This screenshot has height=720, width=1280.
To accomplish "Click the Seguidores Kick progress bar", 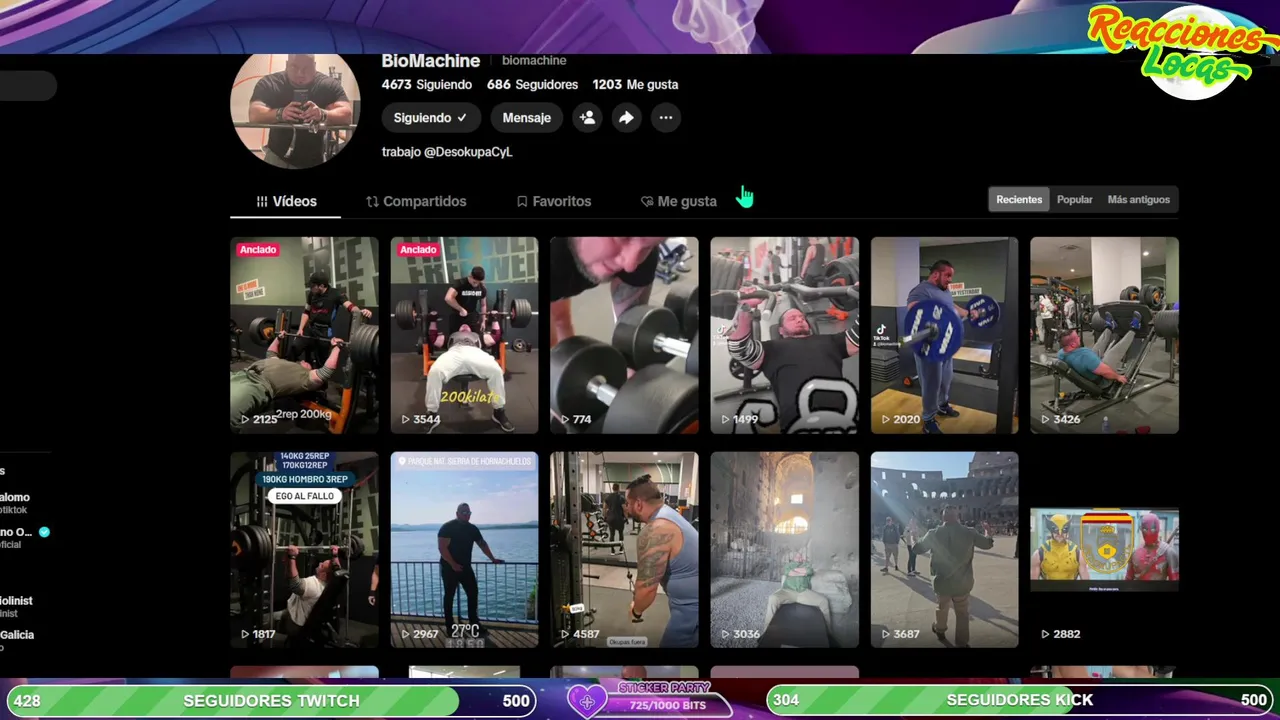I will [x=1020, y=700].
